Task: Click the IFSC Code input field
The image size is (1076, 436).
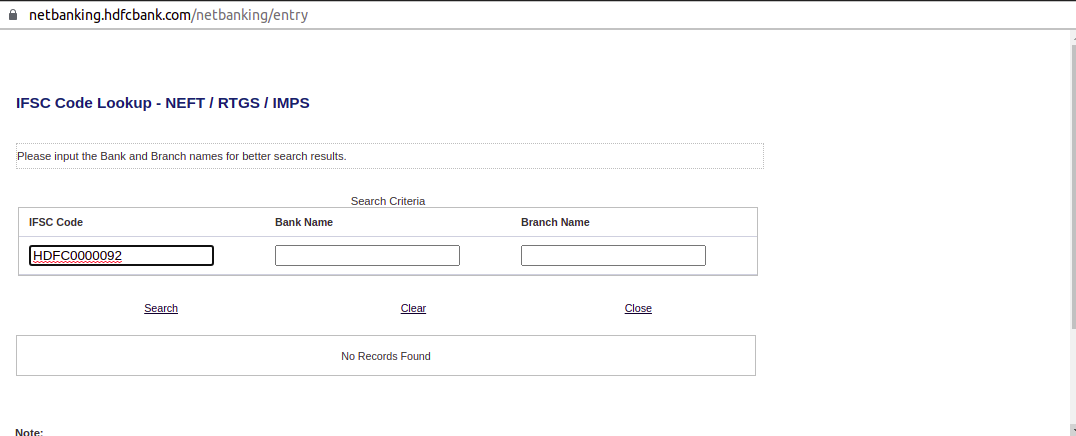Action: 121,255
